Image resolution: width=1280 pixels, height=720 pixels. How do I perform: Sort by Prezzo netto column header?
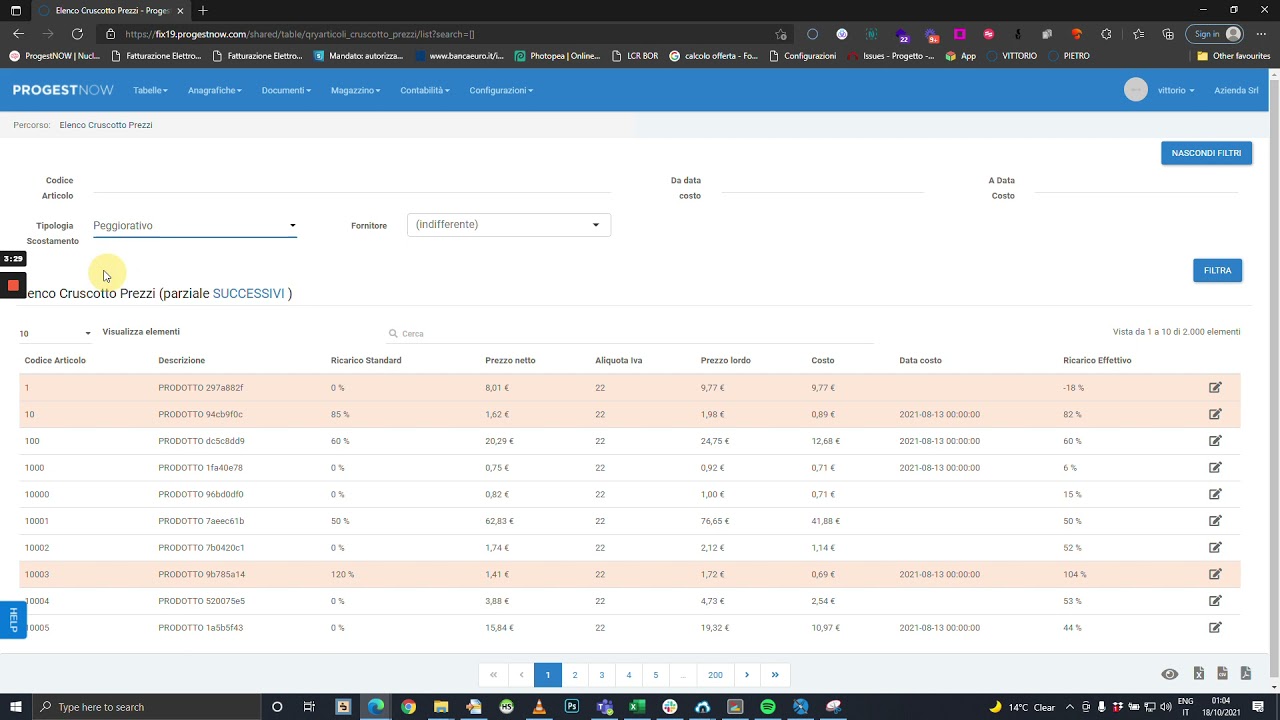point(510,360)
